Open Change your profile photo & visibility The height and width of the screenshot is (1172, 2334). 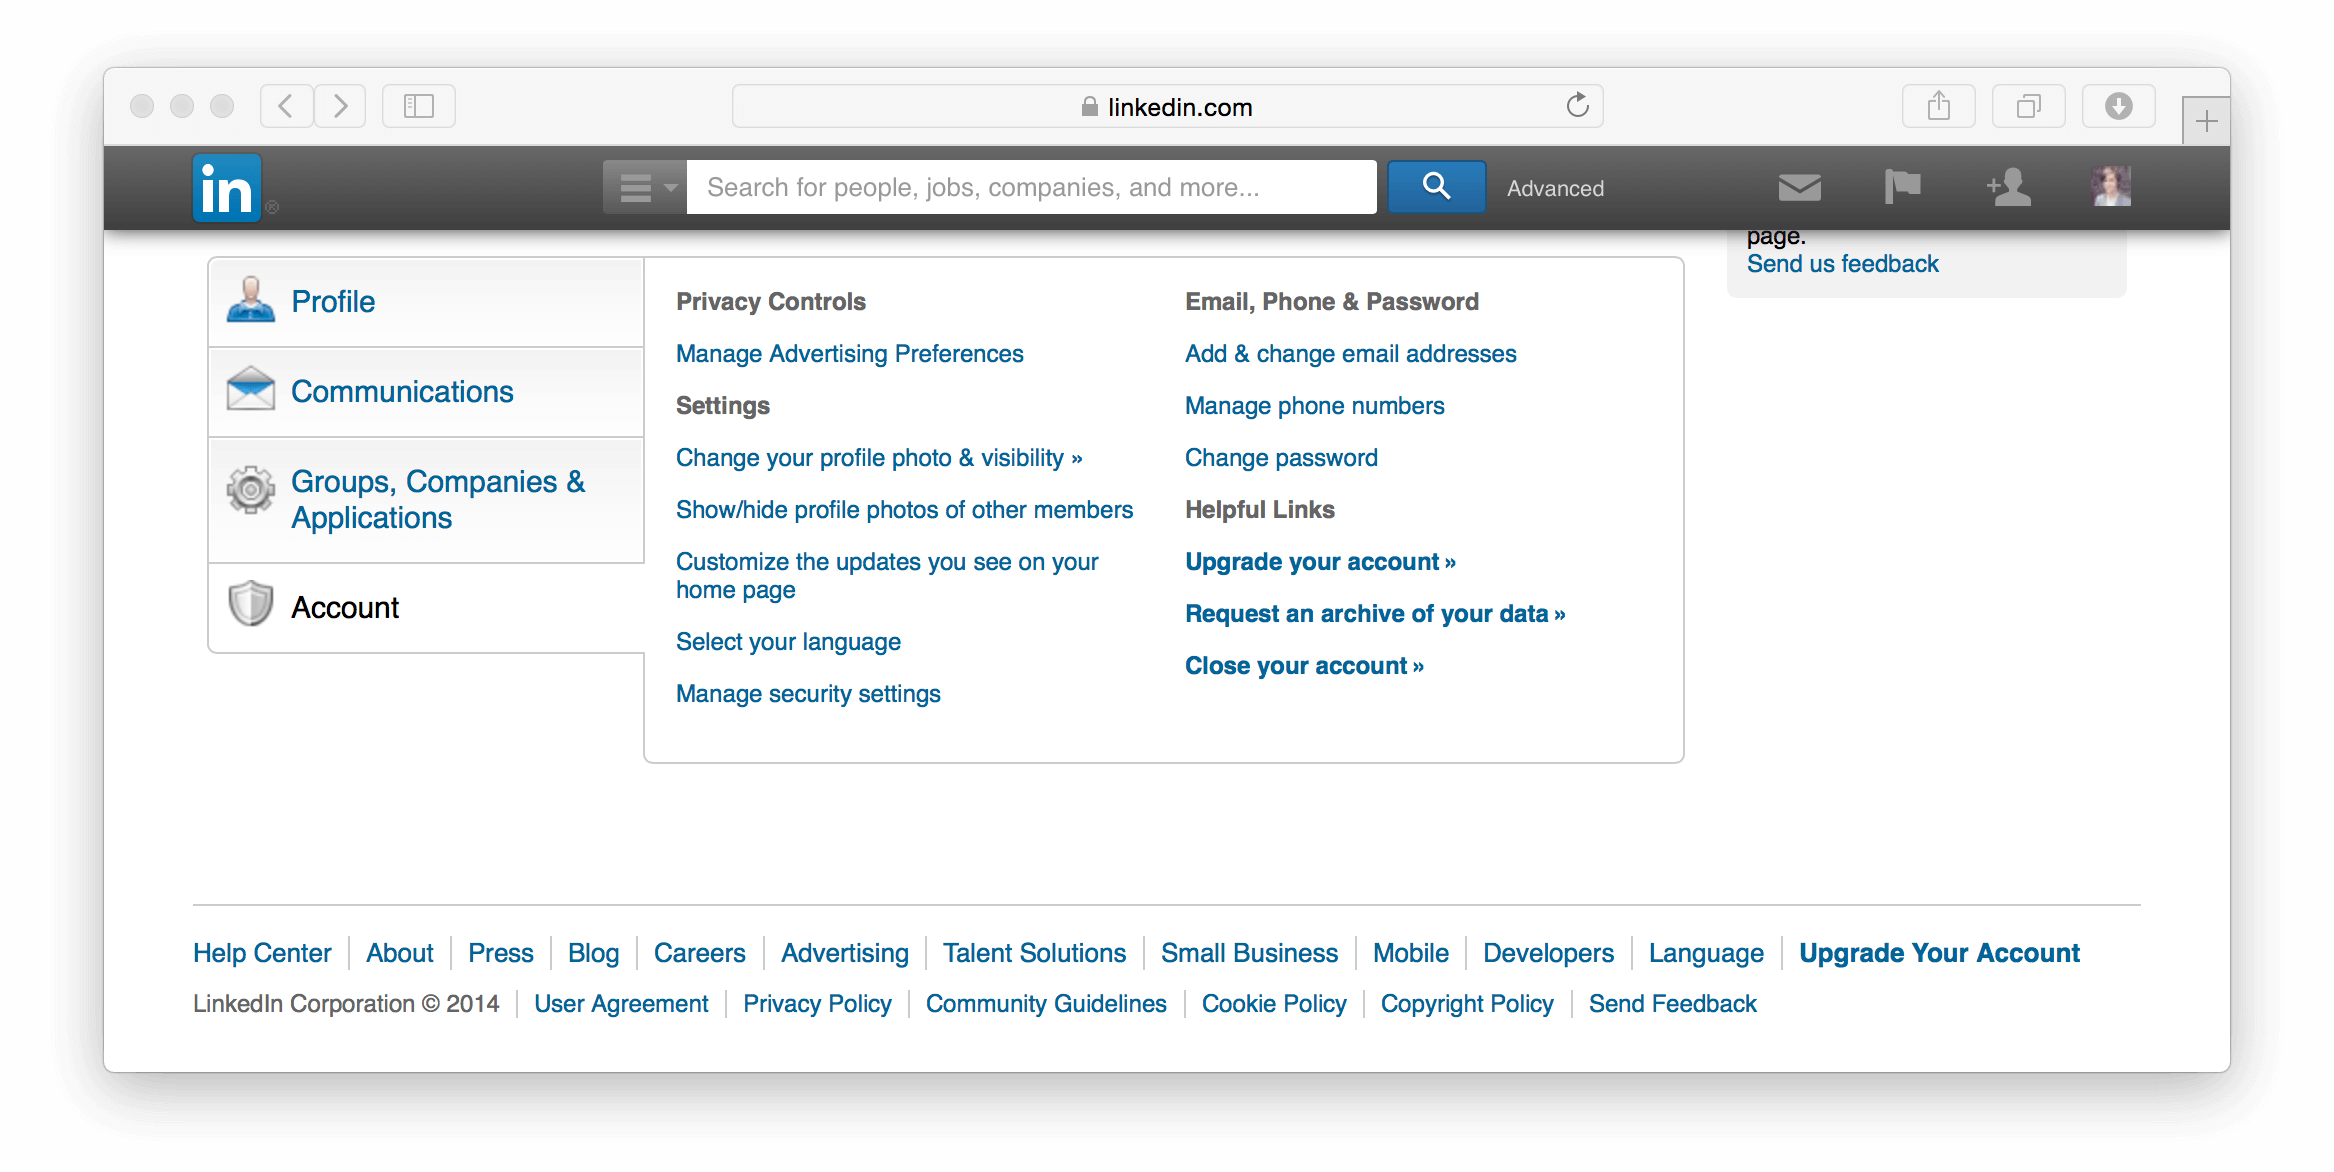click(879, 458)
